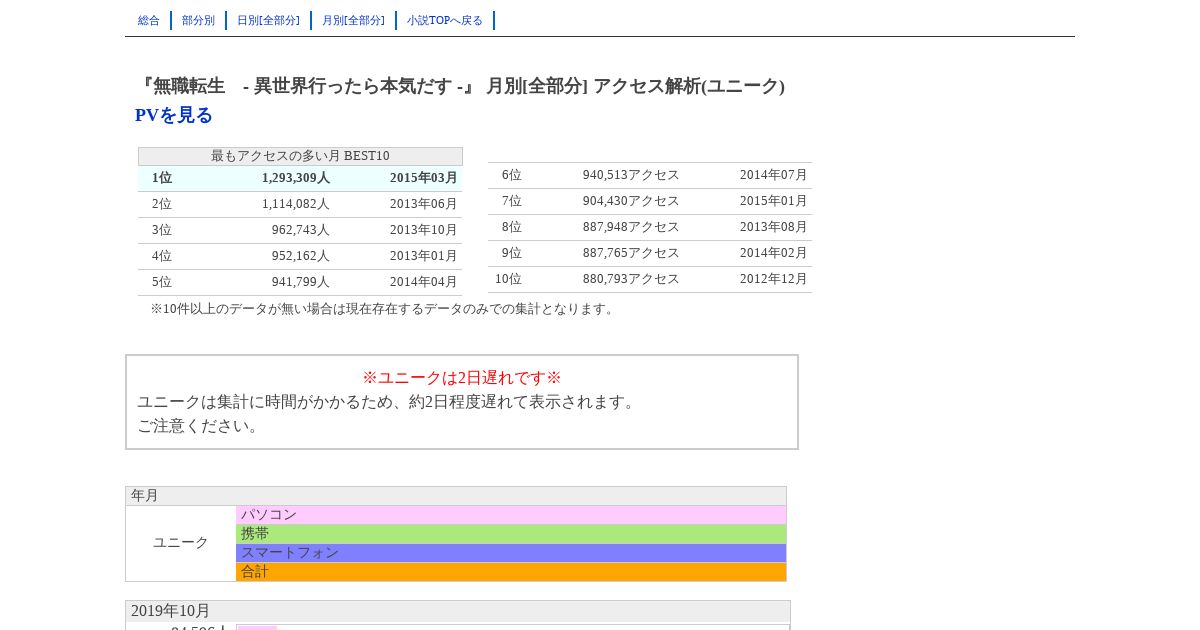The width and height of the screenshot is (1200, 630).
Task: Select the value 1,114,082人
Action: [x=296, y=204]
